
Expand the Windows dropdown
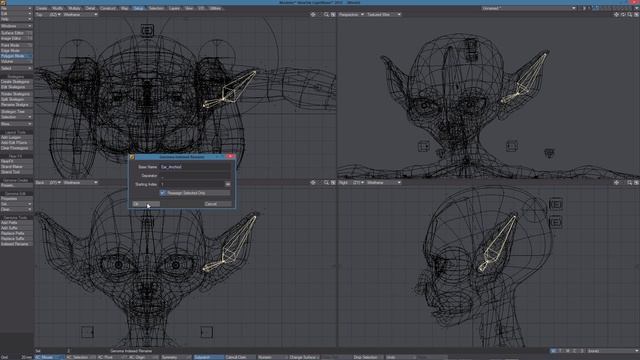click(x=16, y=26)
